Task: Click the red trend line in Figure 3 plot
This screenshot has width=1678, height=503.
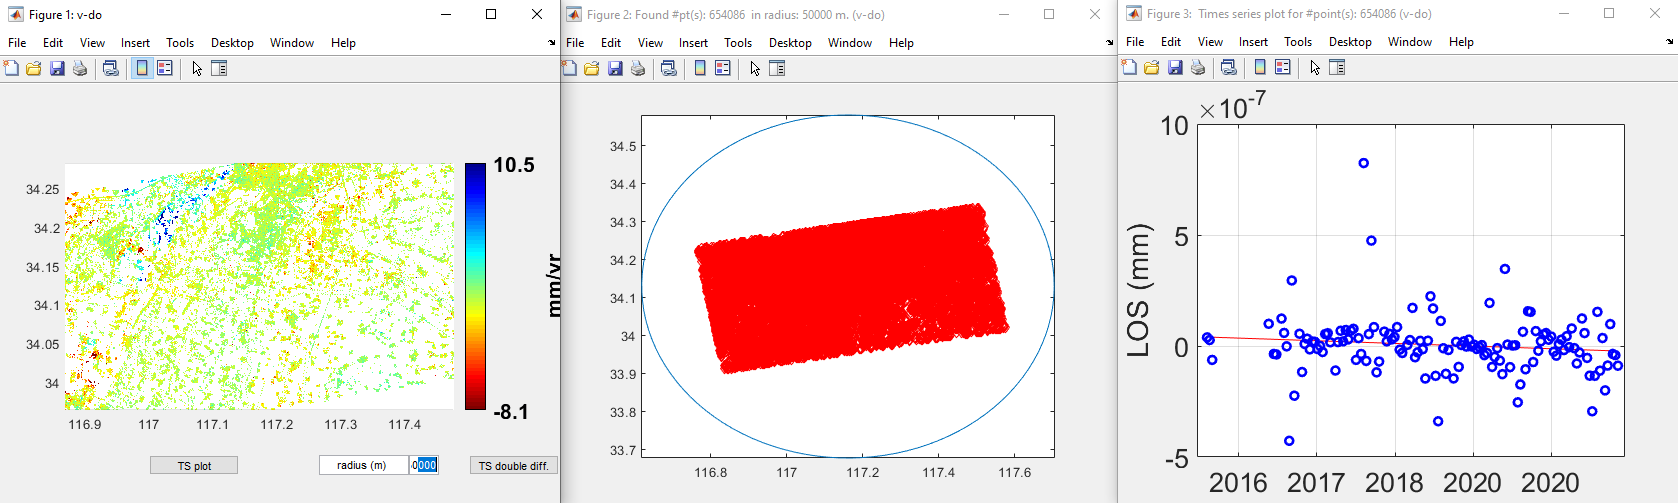Action: (x=1411, y=344)
